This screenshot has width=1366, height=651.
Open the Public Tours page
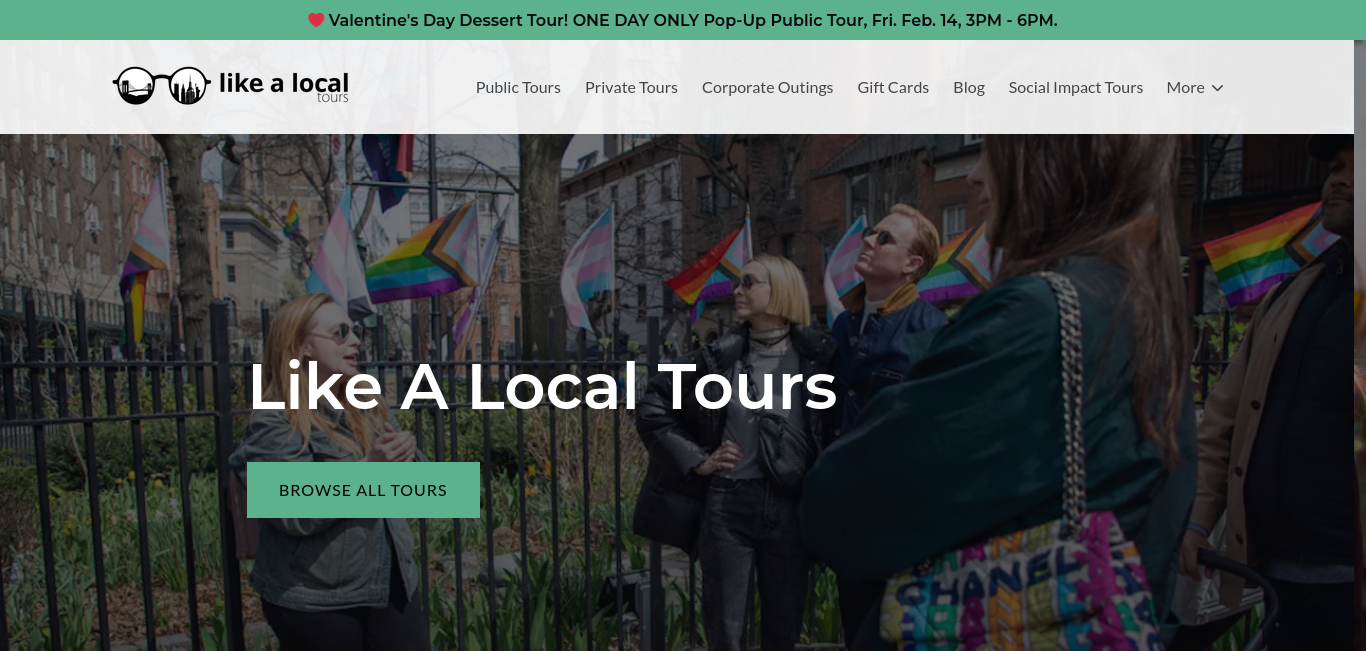point(518,88)
